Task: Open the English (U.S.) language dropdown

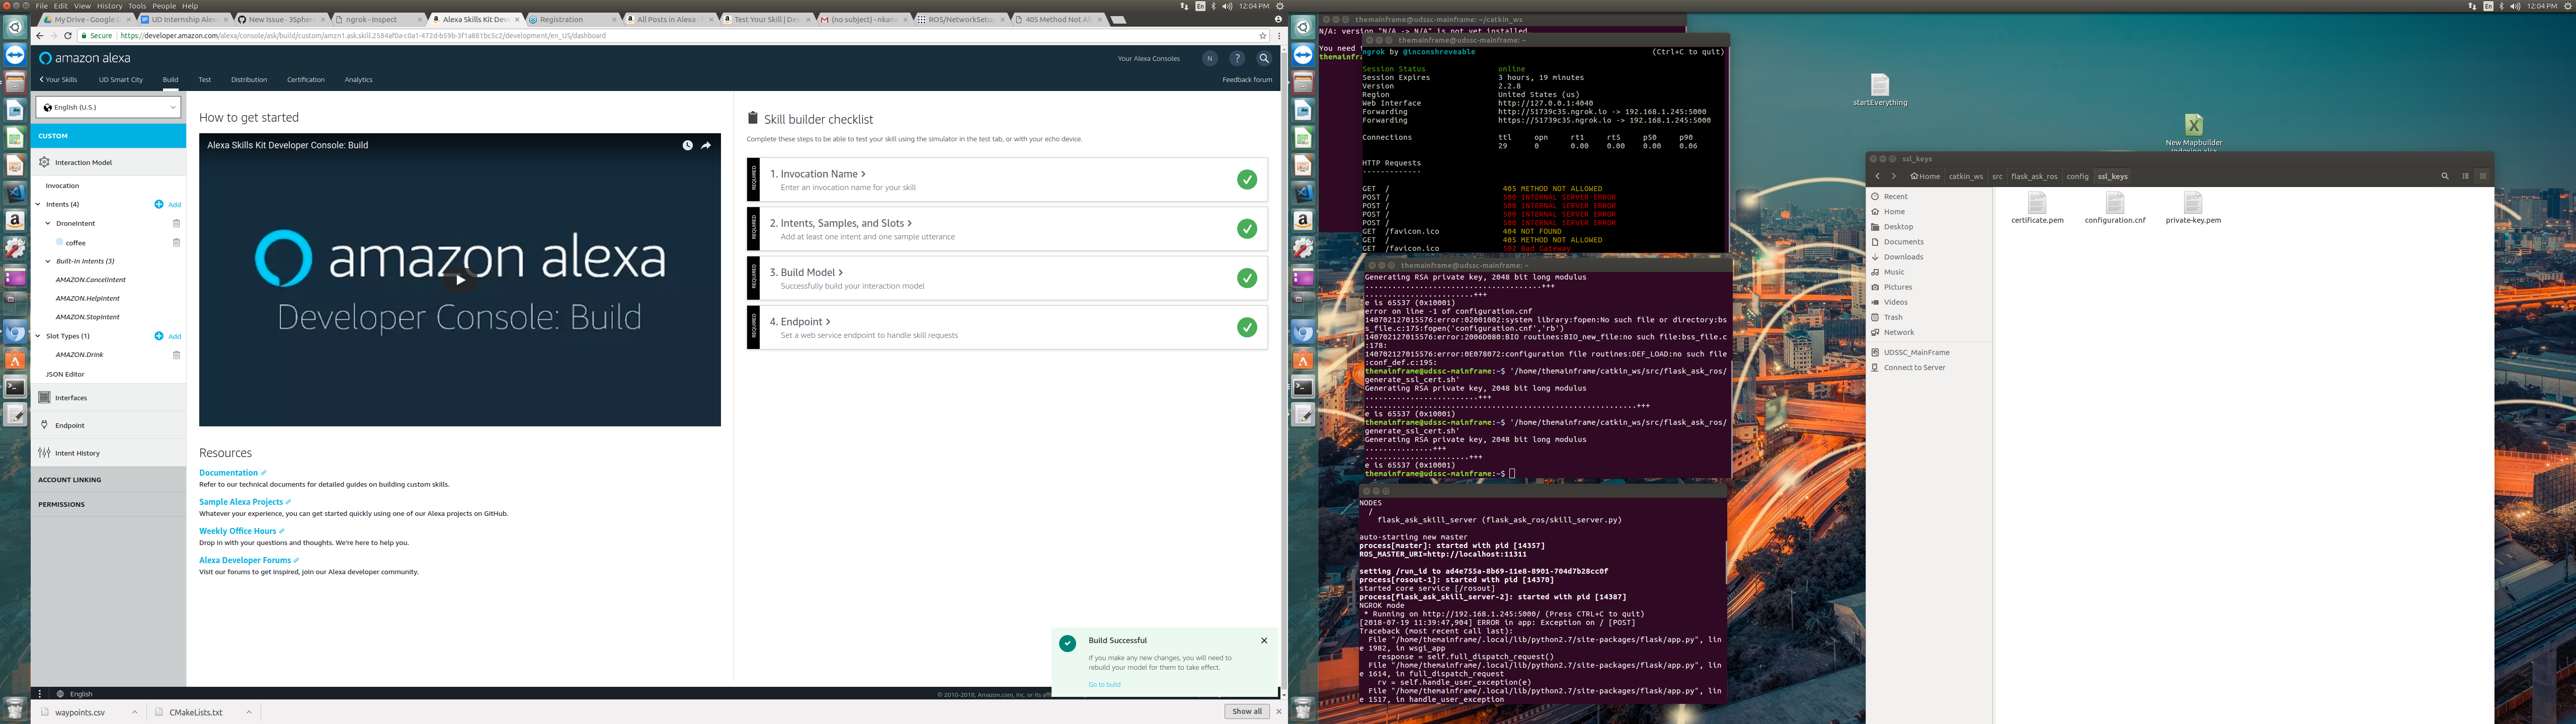Action: pyautogui.click(x=108, y=106)
